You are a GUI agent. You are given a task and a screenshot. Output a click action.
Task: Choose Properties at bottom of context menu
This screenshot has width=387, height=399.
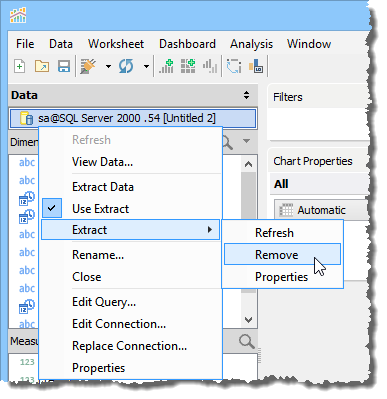[130, 368]
